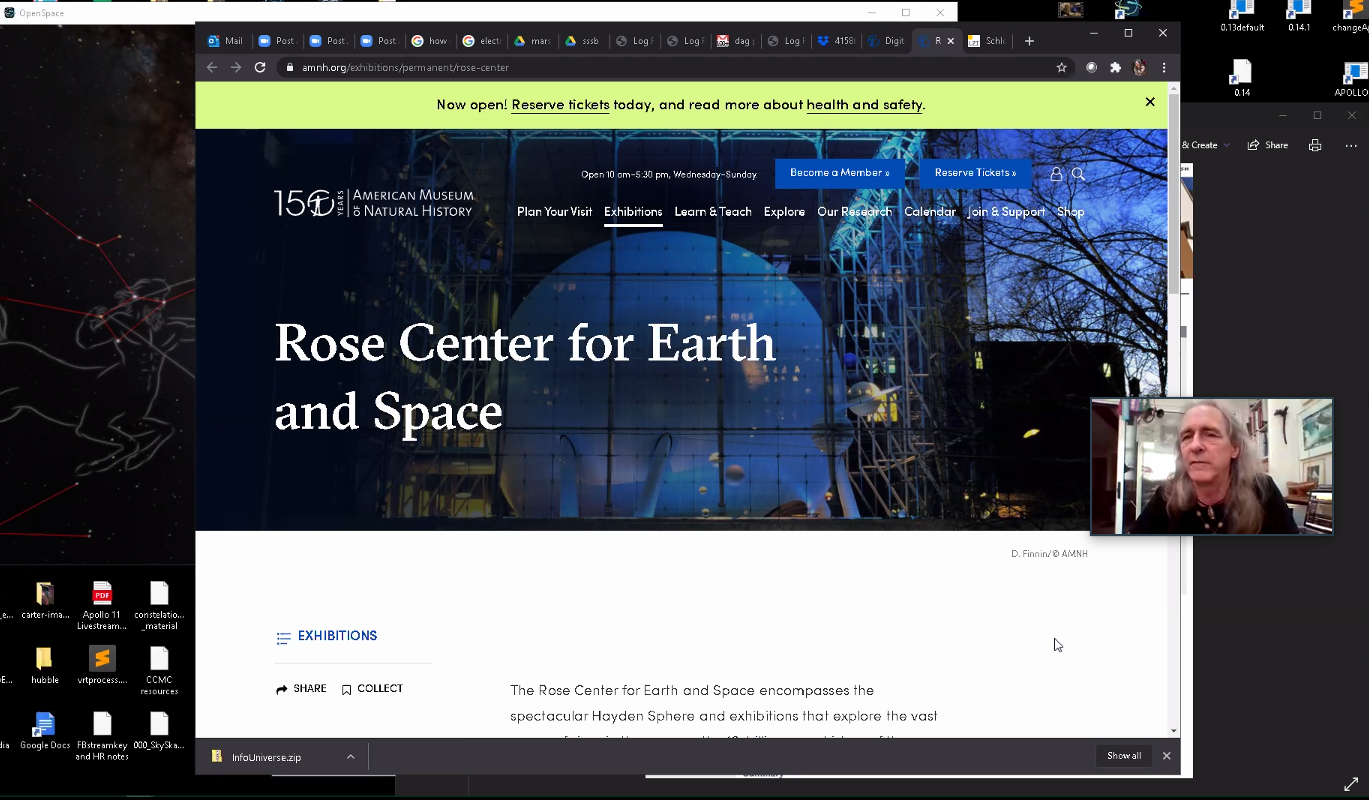Select the FBstreamkey and HR notes file
The height and width of the screenshot is (800, 1369).
[102, 737]
